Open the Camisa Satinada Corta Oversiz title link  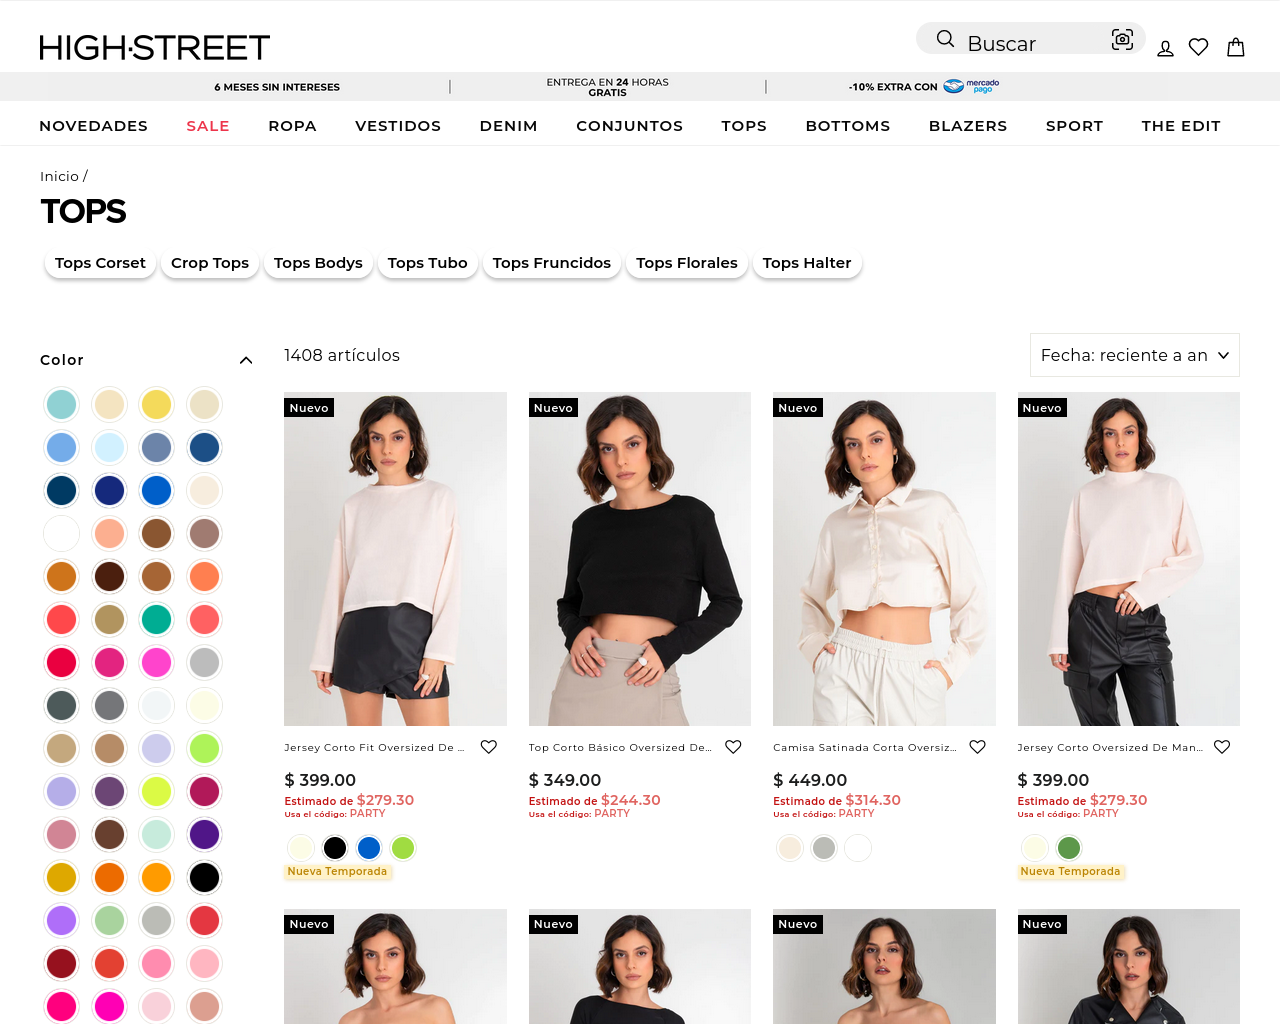point(865,747)
